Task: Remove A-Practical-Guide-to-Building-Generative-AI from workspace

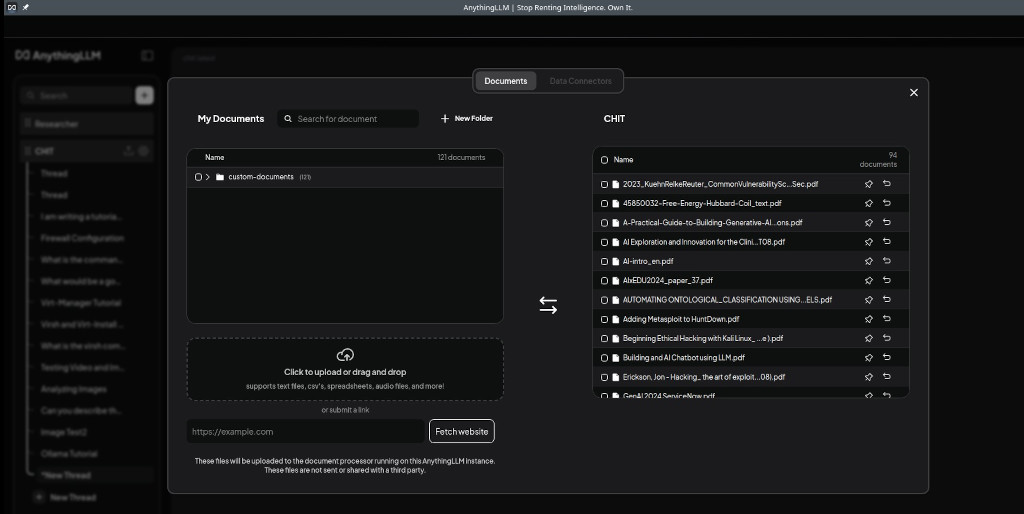Action: coord(887,222)
